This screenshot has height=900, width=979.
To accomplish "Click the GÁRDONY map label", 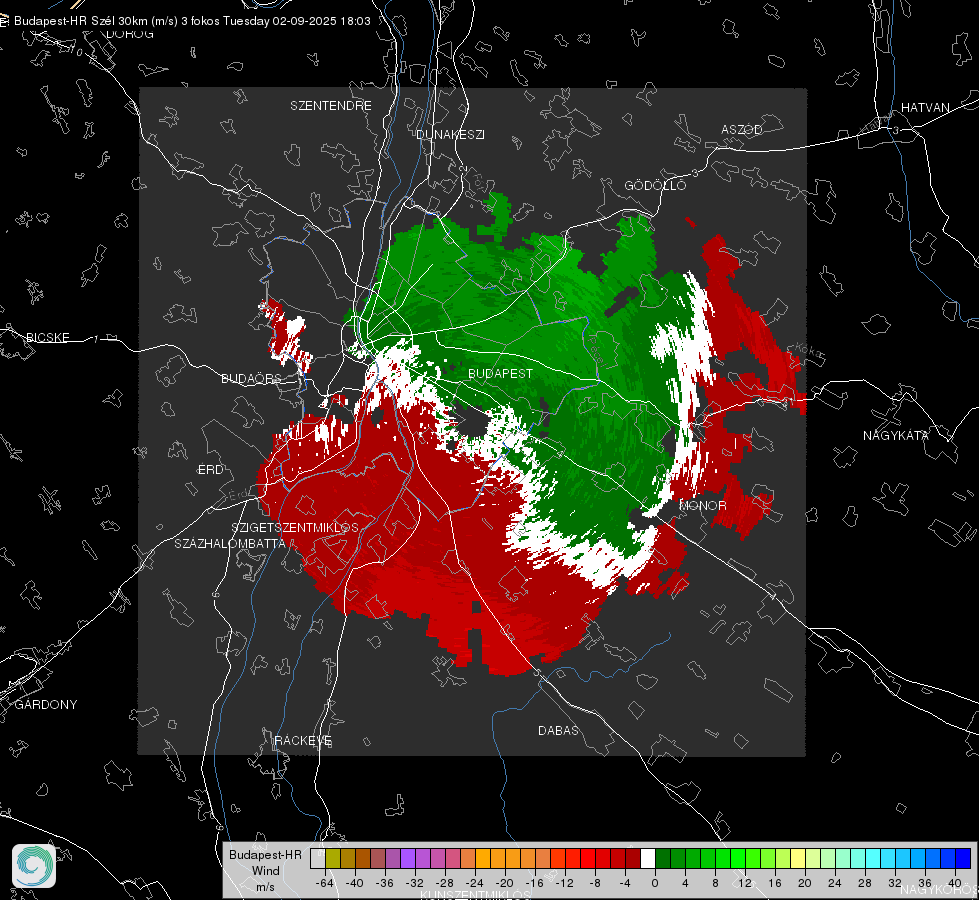I will [46, 705].
